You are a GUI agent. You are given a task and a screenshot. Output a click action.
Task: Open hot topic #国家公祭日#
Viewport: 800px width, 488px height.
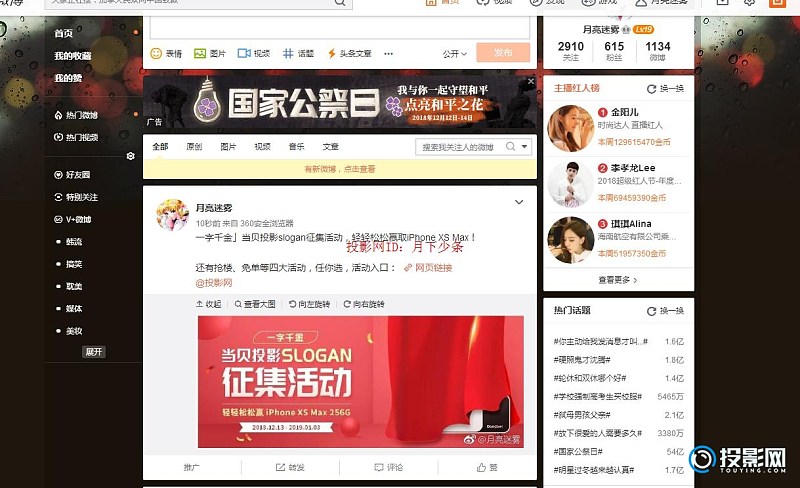(578, 452)
